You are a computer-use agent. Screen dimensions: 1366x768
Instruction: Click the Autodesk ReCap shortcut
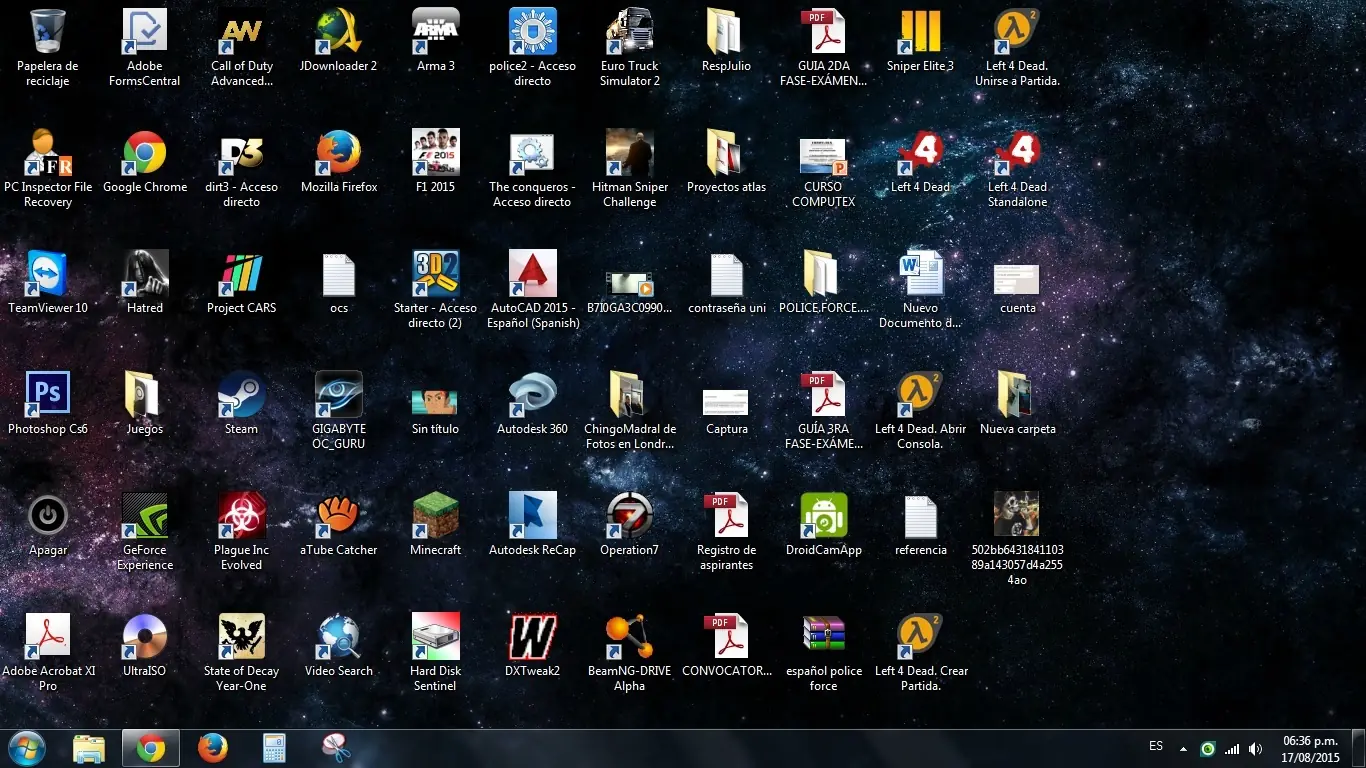pyautogui.click(x=533, y=516)
